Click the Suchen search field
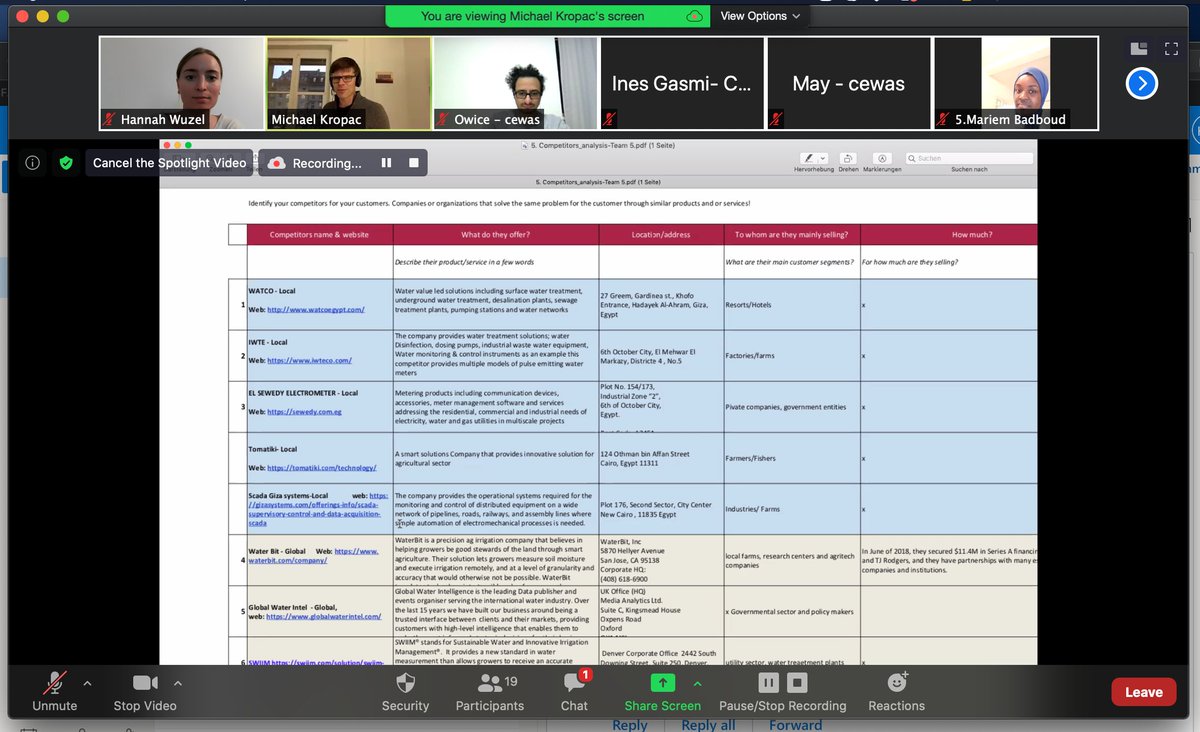 coord(968,158)
